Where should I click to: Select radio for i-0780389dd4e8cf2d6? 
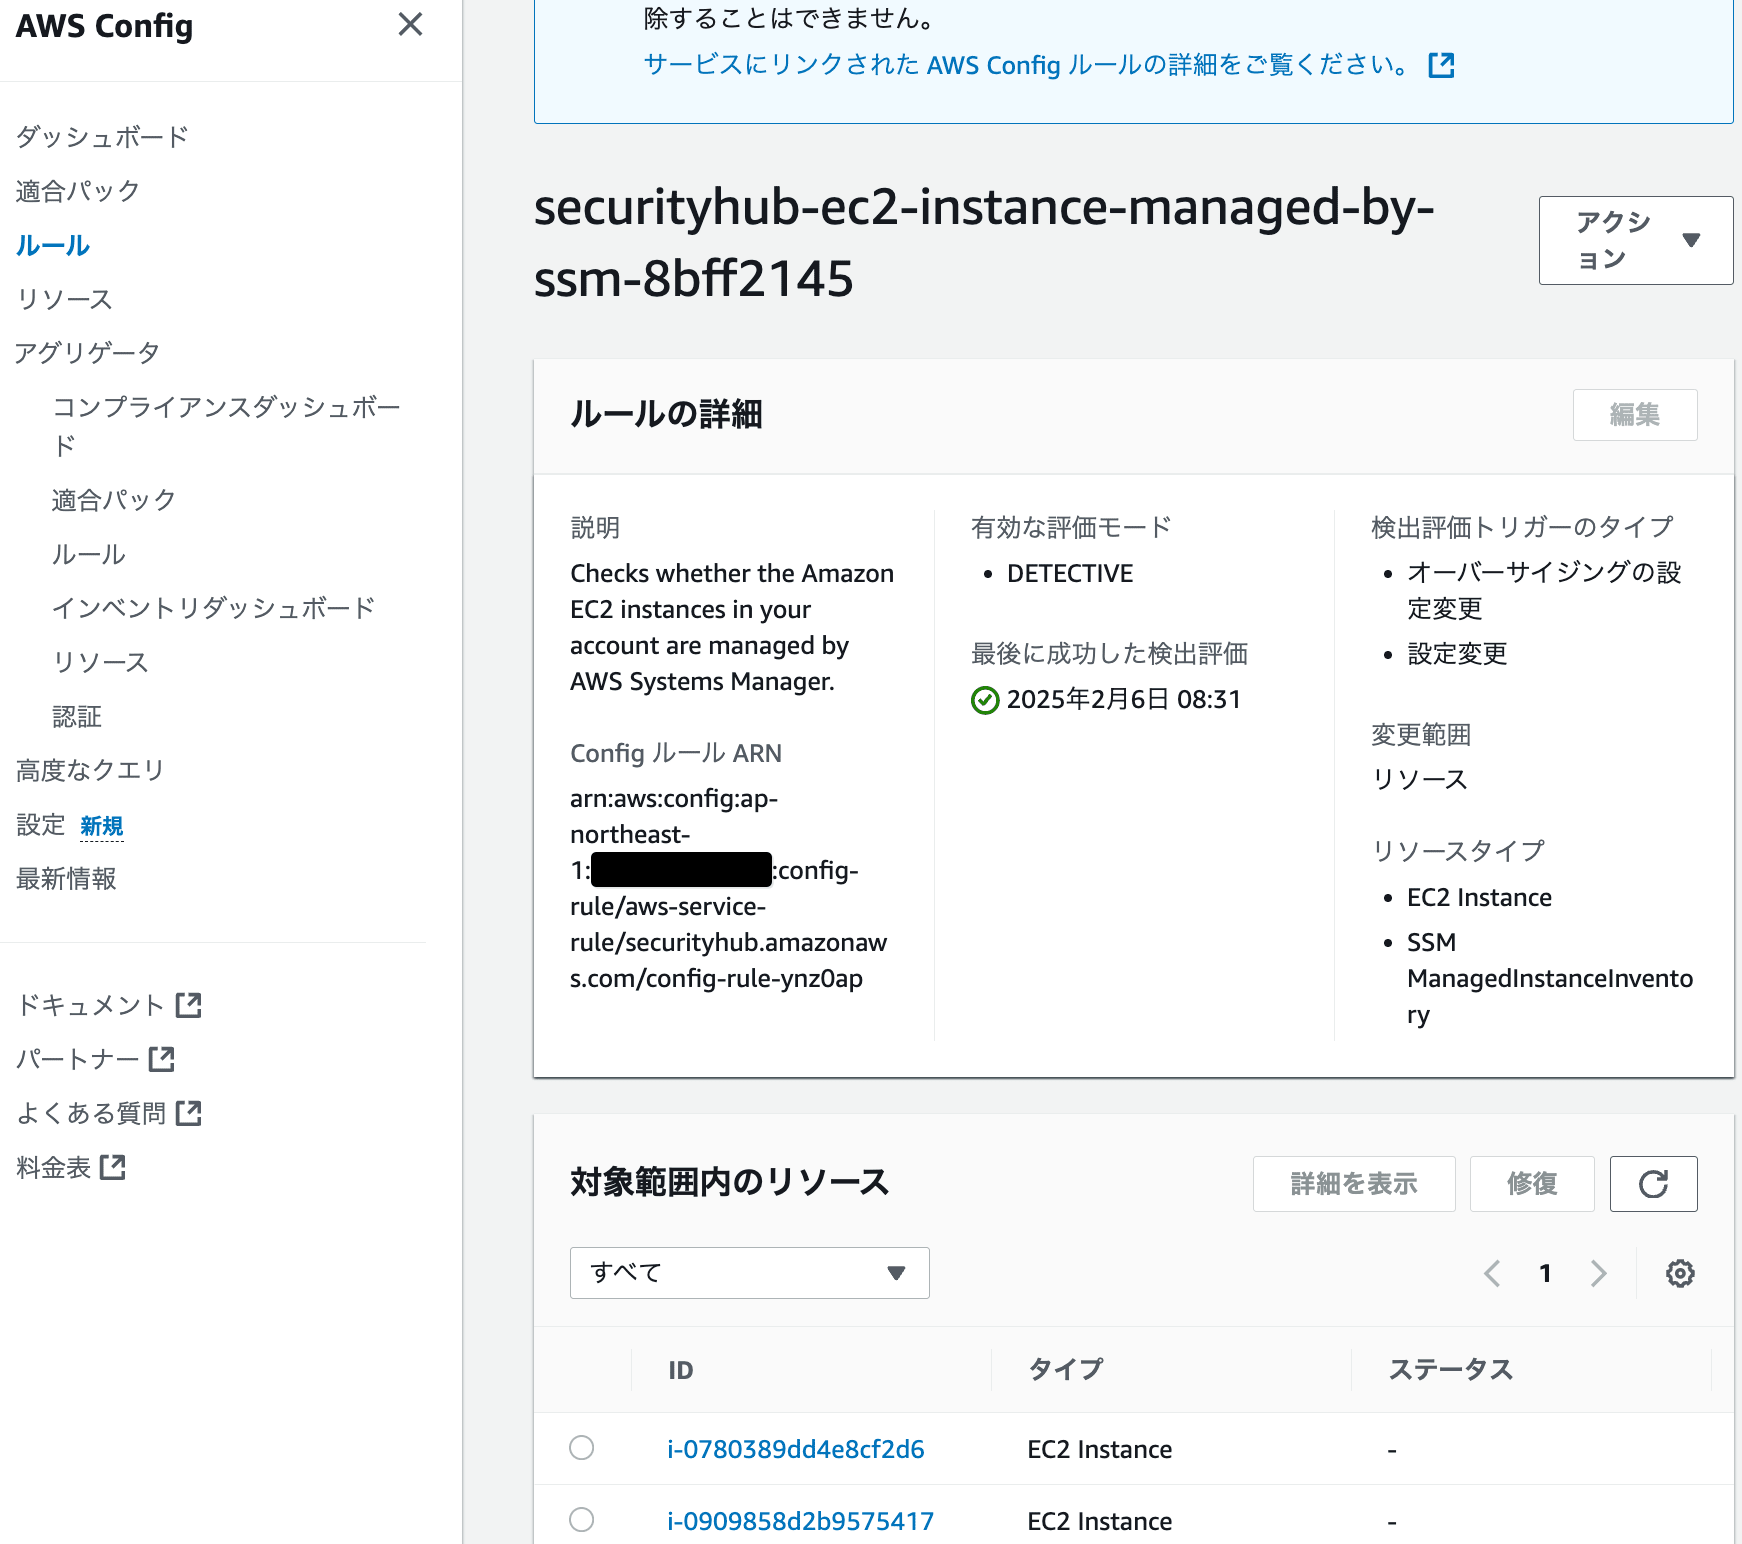pos(582,1448)
